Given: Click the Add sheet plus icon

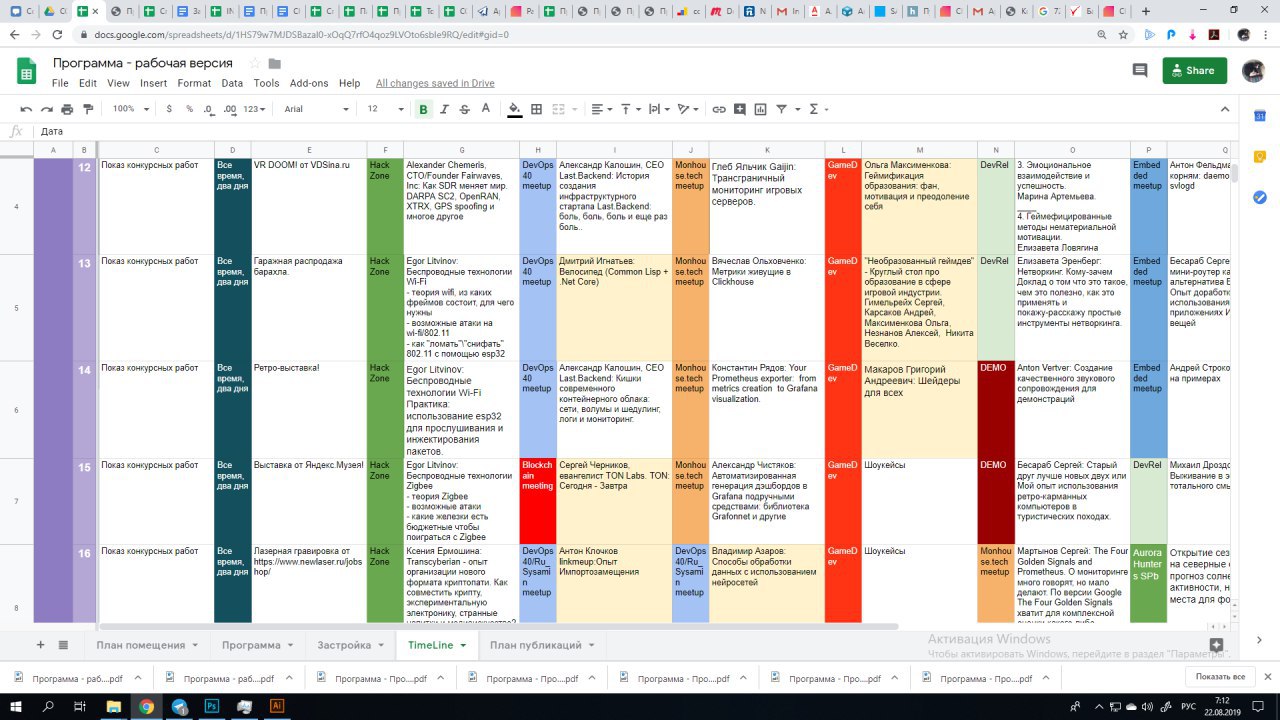Looking at the screenshot, I should (x=40, y=645).
